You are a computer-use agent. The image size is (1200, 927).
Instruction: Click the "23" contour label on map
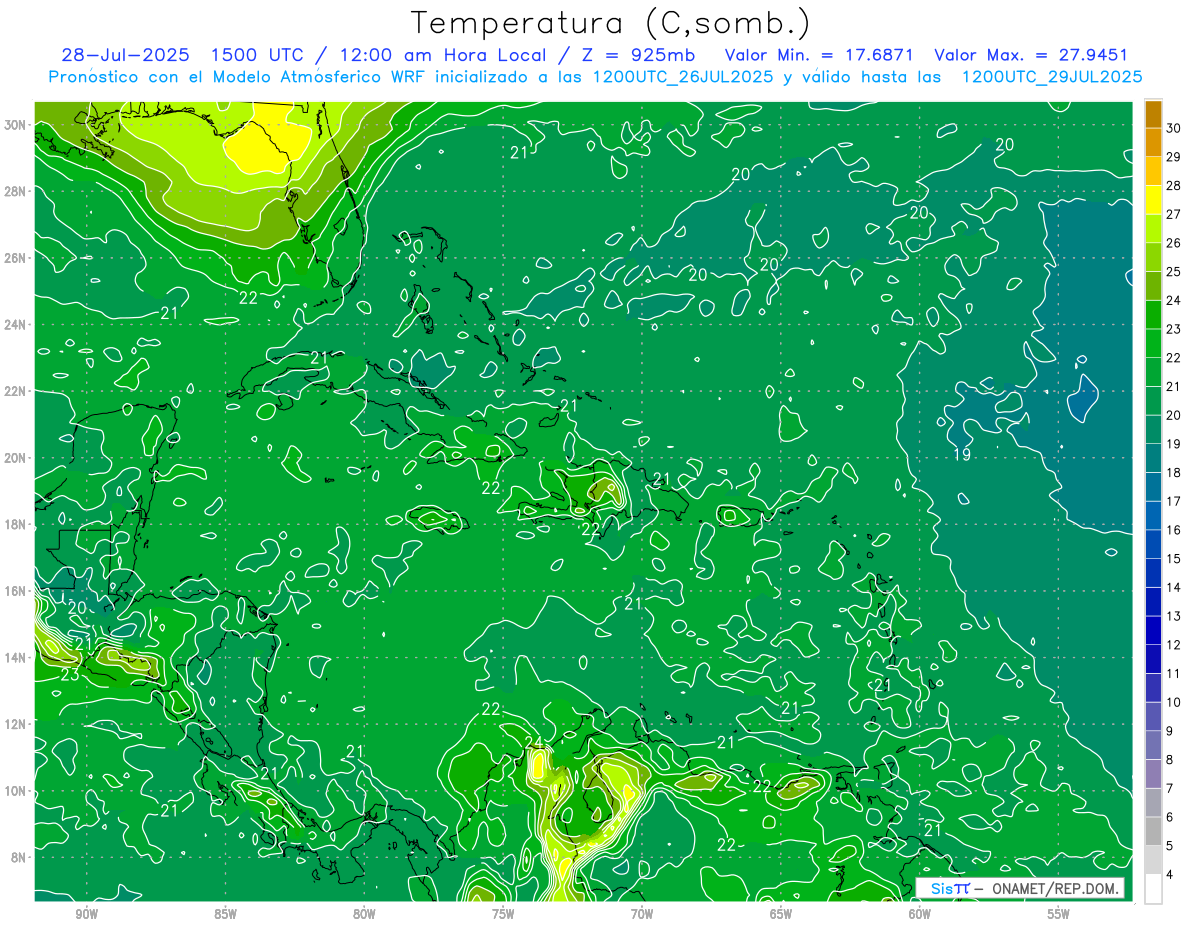(x=70, y=675)
